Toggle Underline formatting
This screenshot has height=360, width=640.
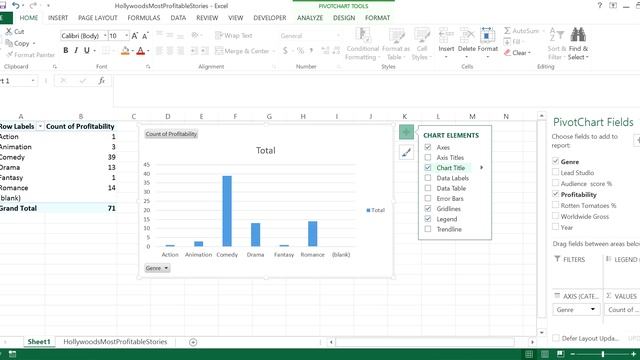coord(87,51)
